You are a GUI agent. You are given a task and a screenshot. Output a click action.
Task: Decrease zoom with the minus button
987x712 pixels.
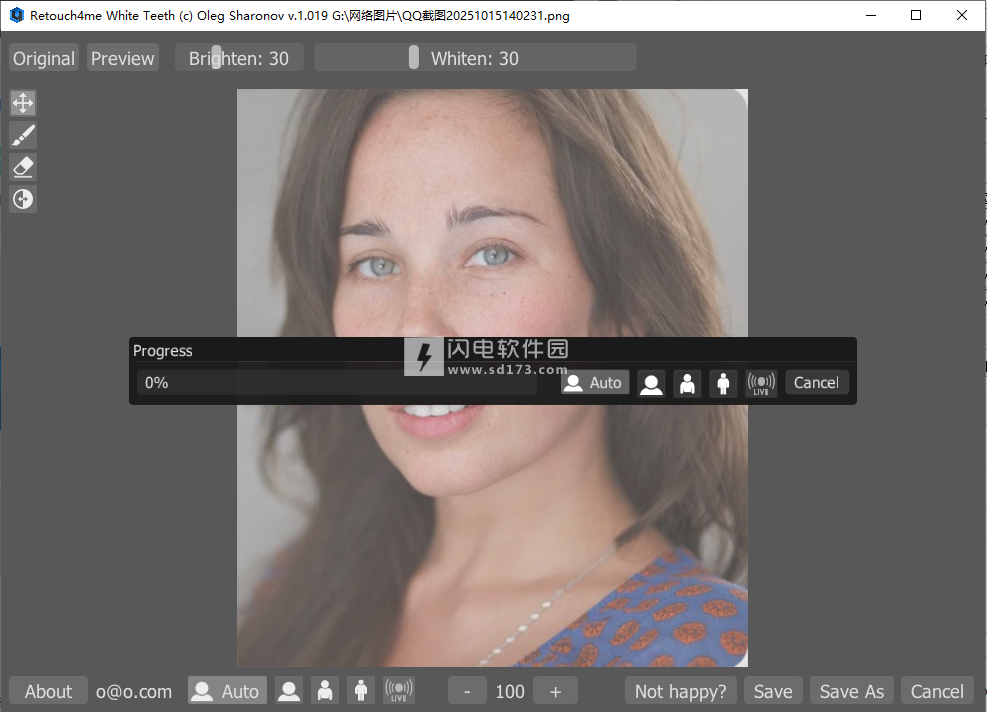click(467, 691)
